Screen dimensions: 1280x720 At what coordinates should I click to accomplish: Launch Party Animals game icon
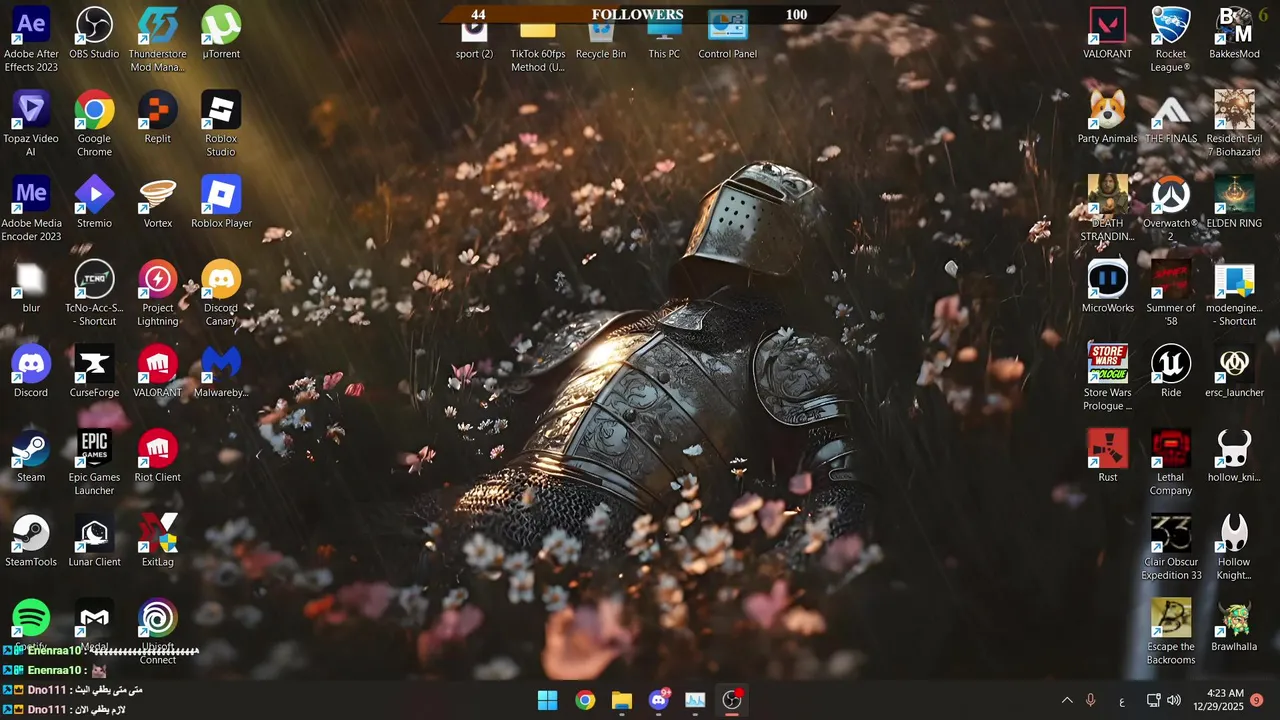tap(1107, 118)
